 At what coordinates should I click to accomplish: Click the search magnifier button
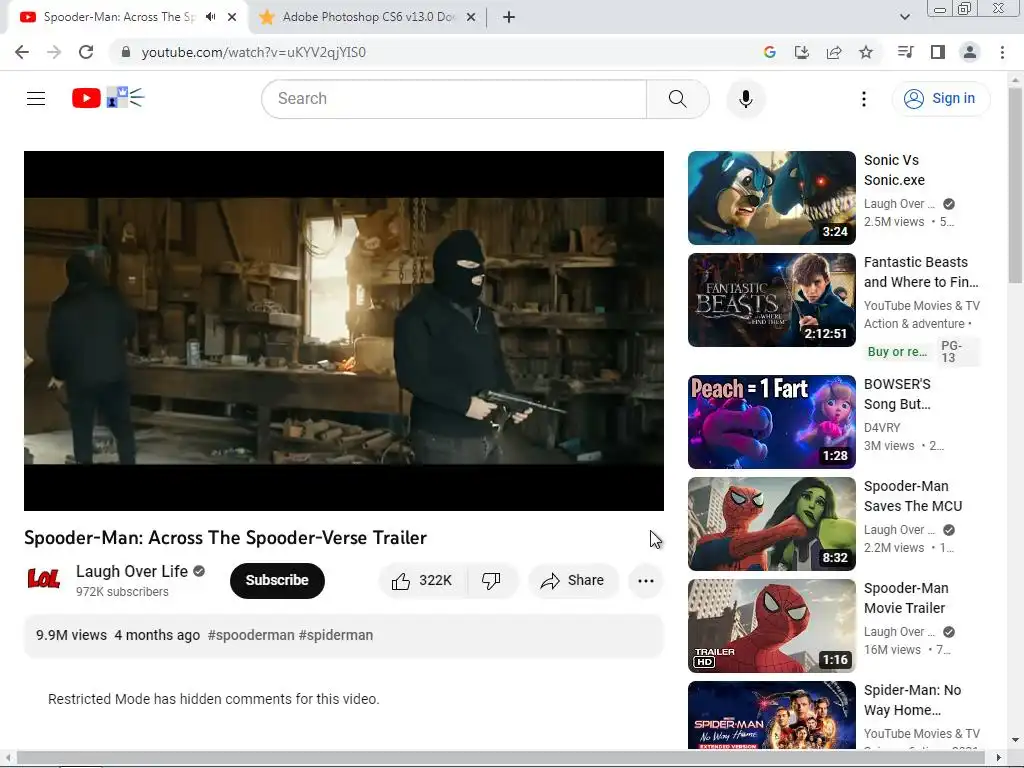click(678, 99)
